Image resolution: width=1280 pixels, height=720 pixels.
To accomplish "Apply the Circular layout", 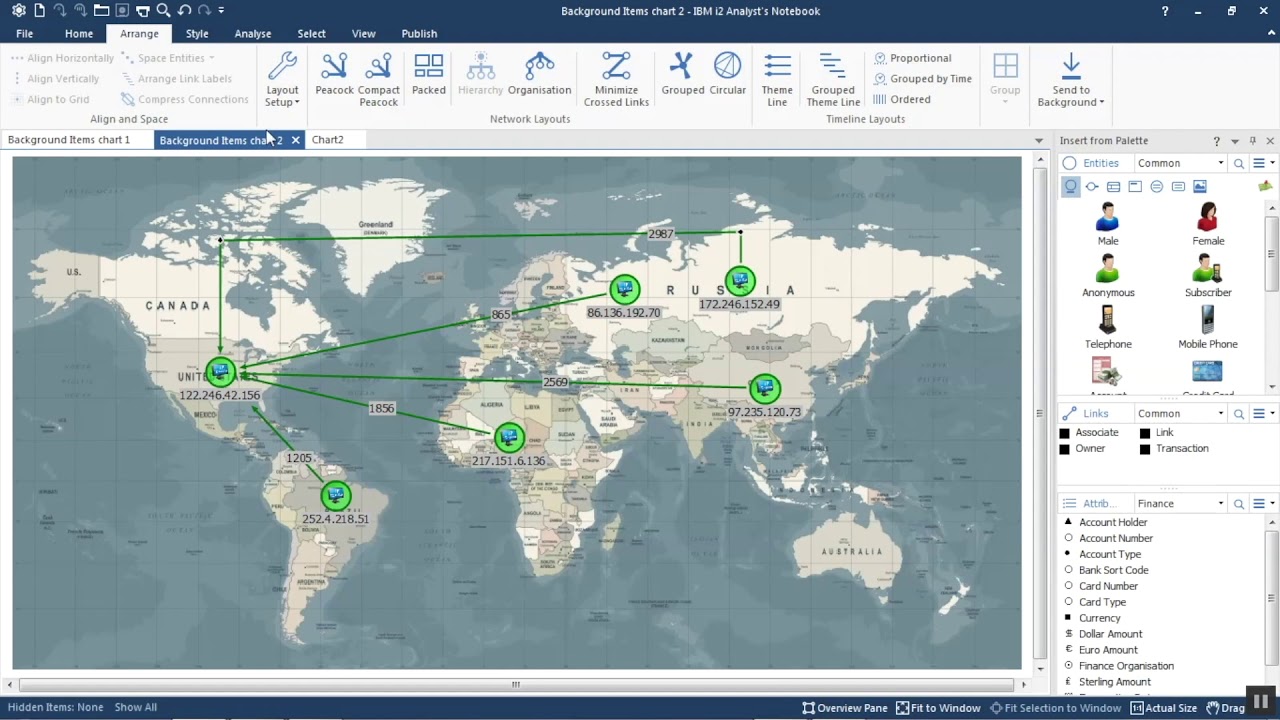I will tap(727, 76).
